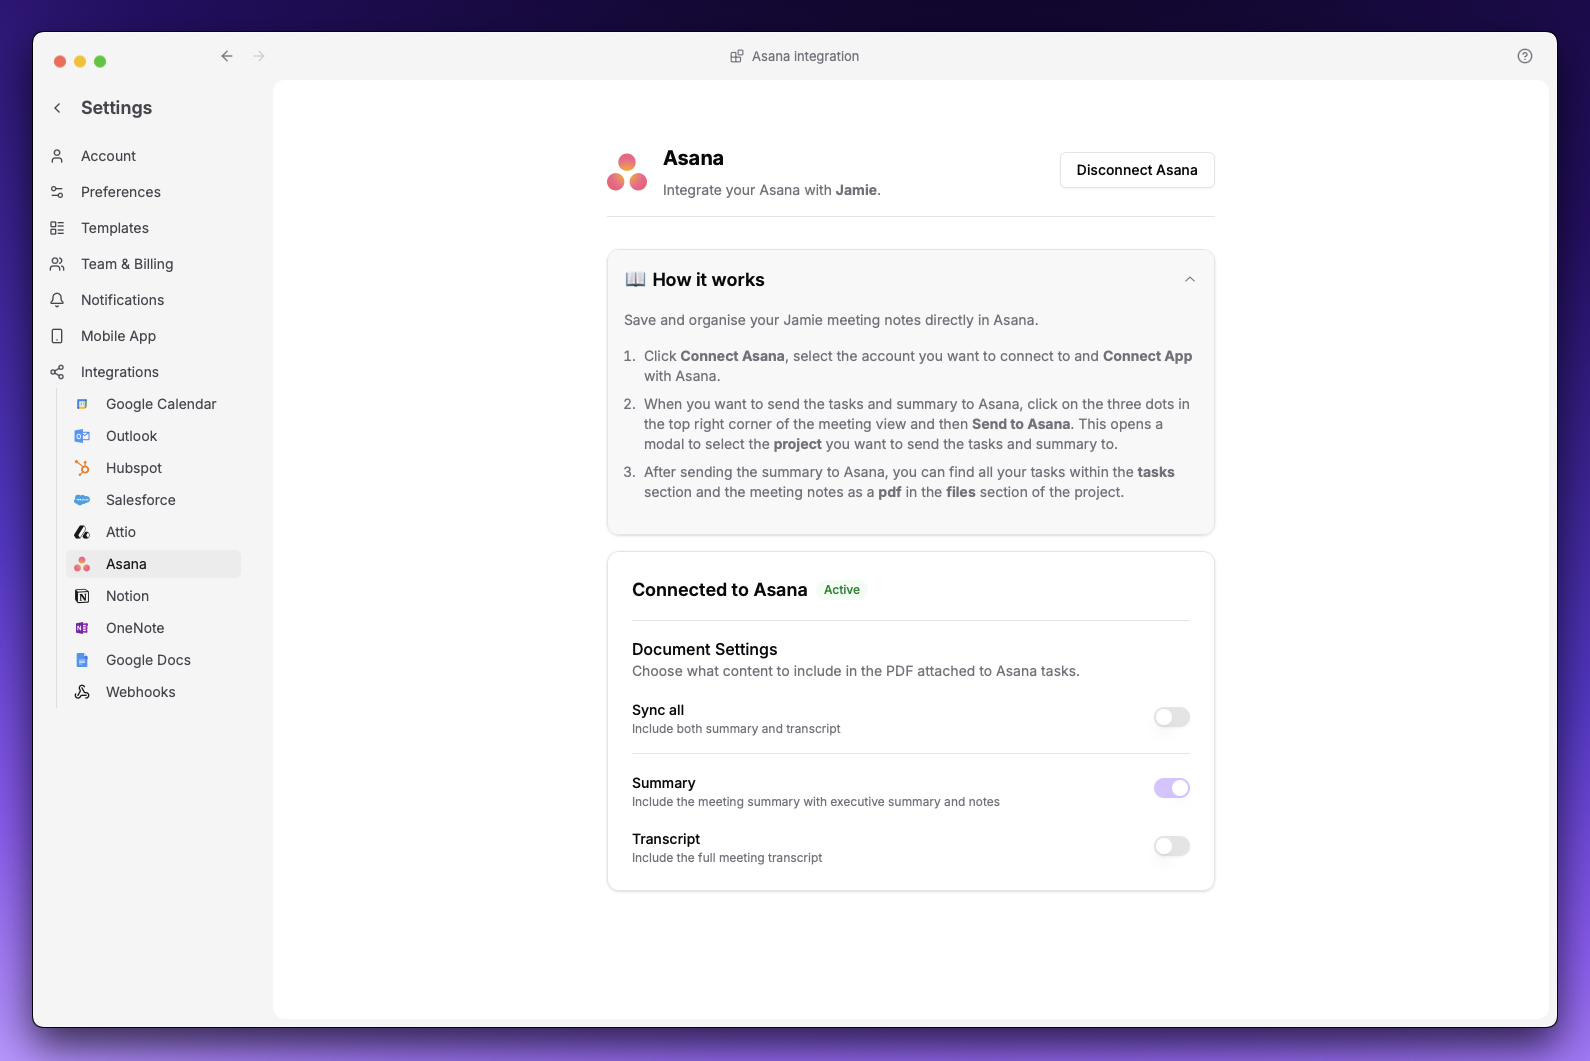
Task: Click the integration icon beside window title
Action: pyautogui.click(x=737, y=56)
